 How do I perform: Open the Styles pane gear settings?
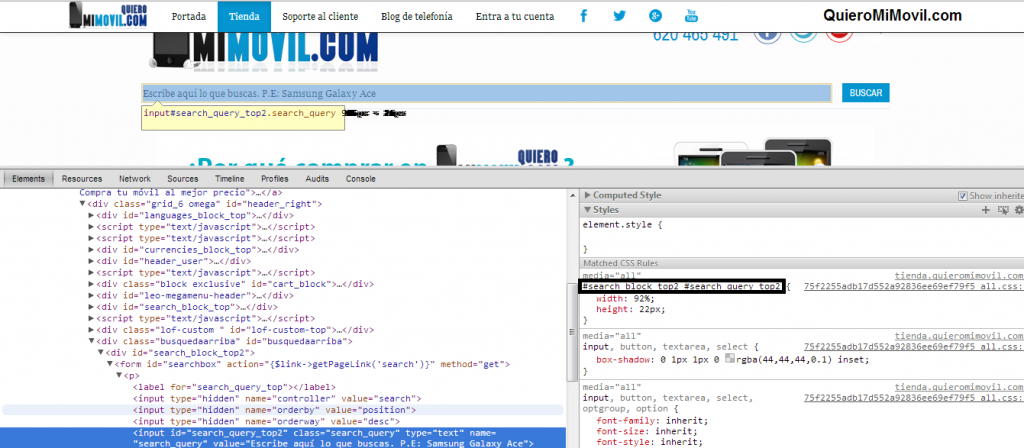[1018, 210]
